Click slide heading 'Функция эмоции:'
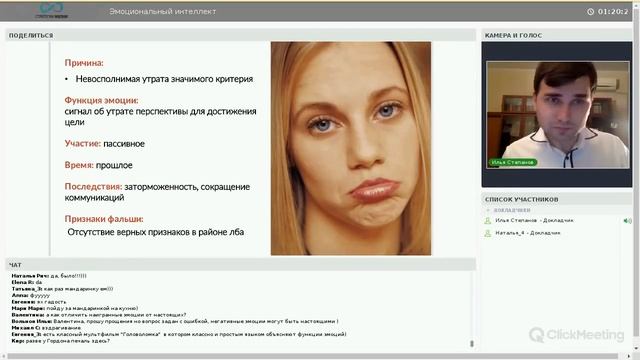Viewport: 640px width, 360px height. pos(101,100)
